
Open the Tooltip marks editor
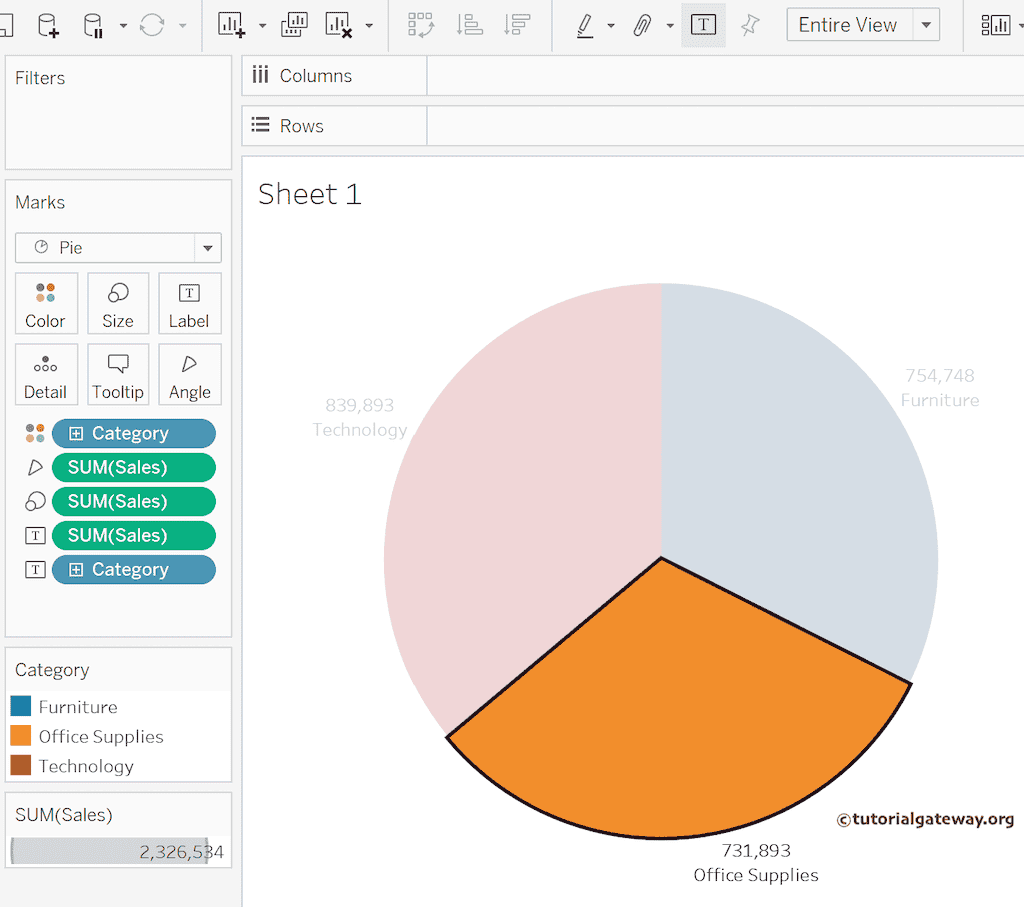[x=118, y=375]
